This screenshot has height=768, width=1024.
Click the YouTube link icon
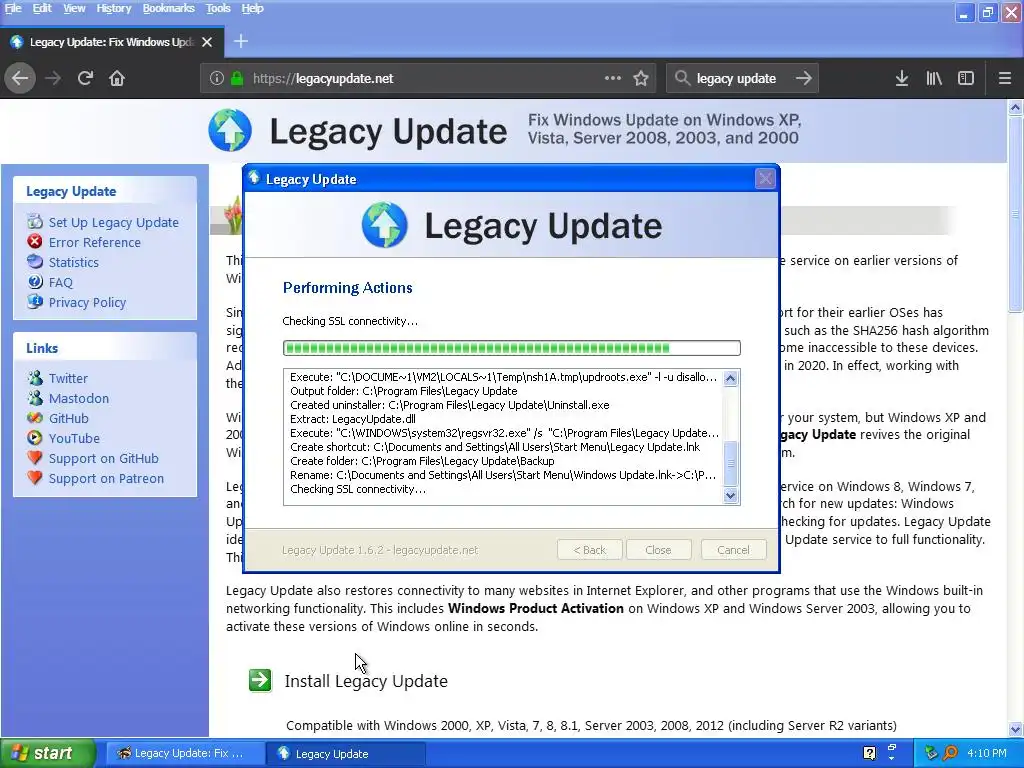click(x=35, y=438)
